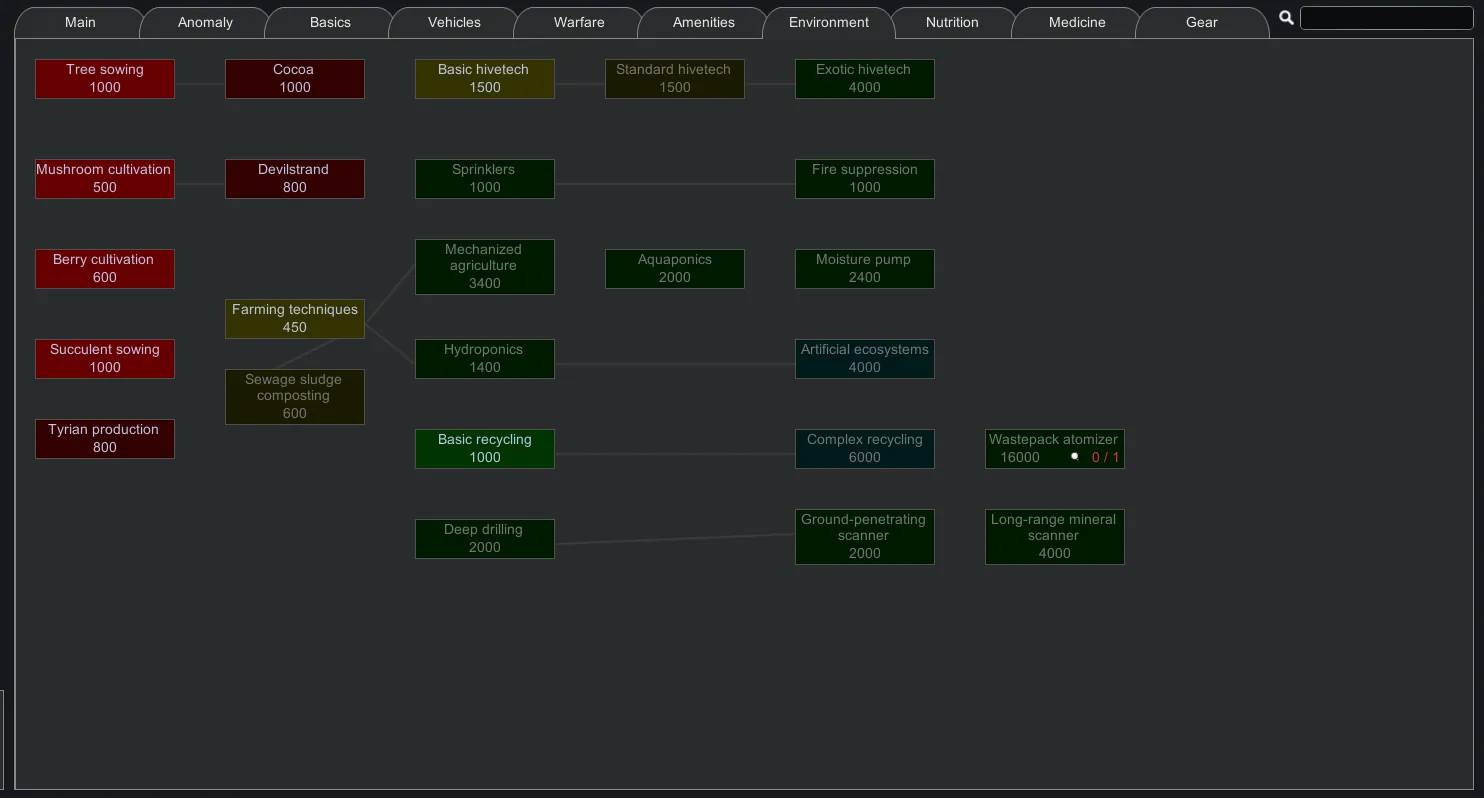
Task: Open the Anomaly tab
Action: pyautogui.click(x=205, y=22)
